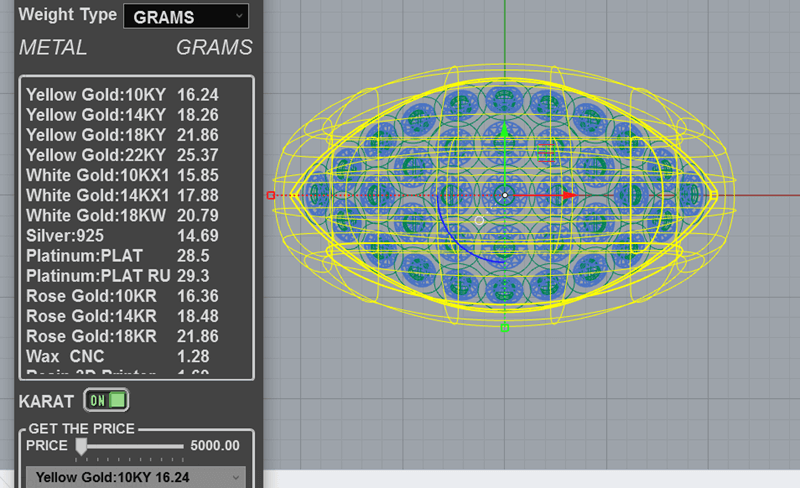Select the White Gold:18KW 20.79 row
The width and height of the screenshot is (800, 488).
tap(122, 215)
